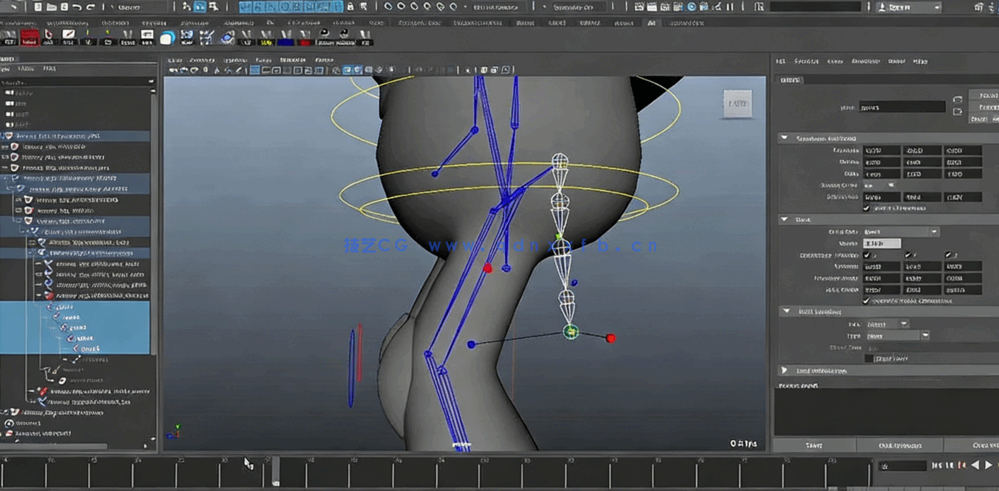Screen dimensions: 999x491
Task: Collapse the Transform Attributes section
Action: pos(784,138)
